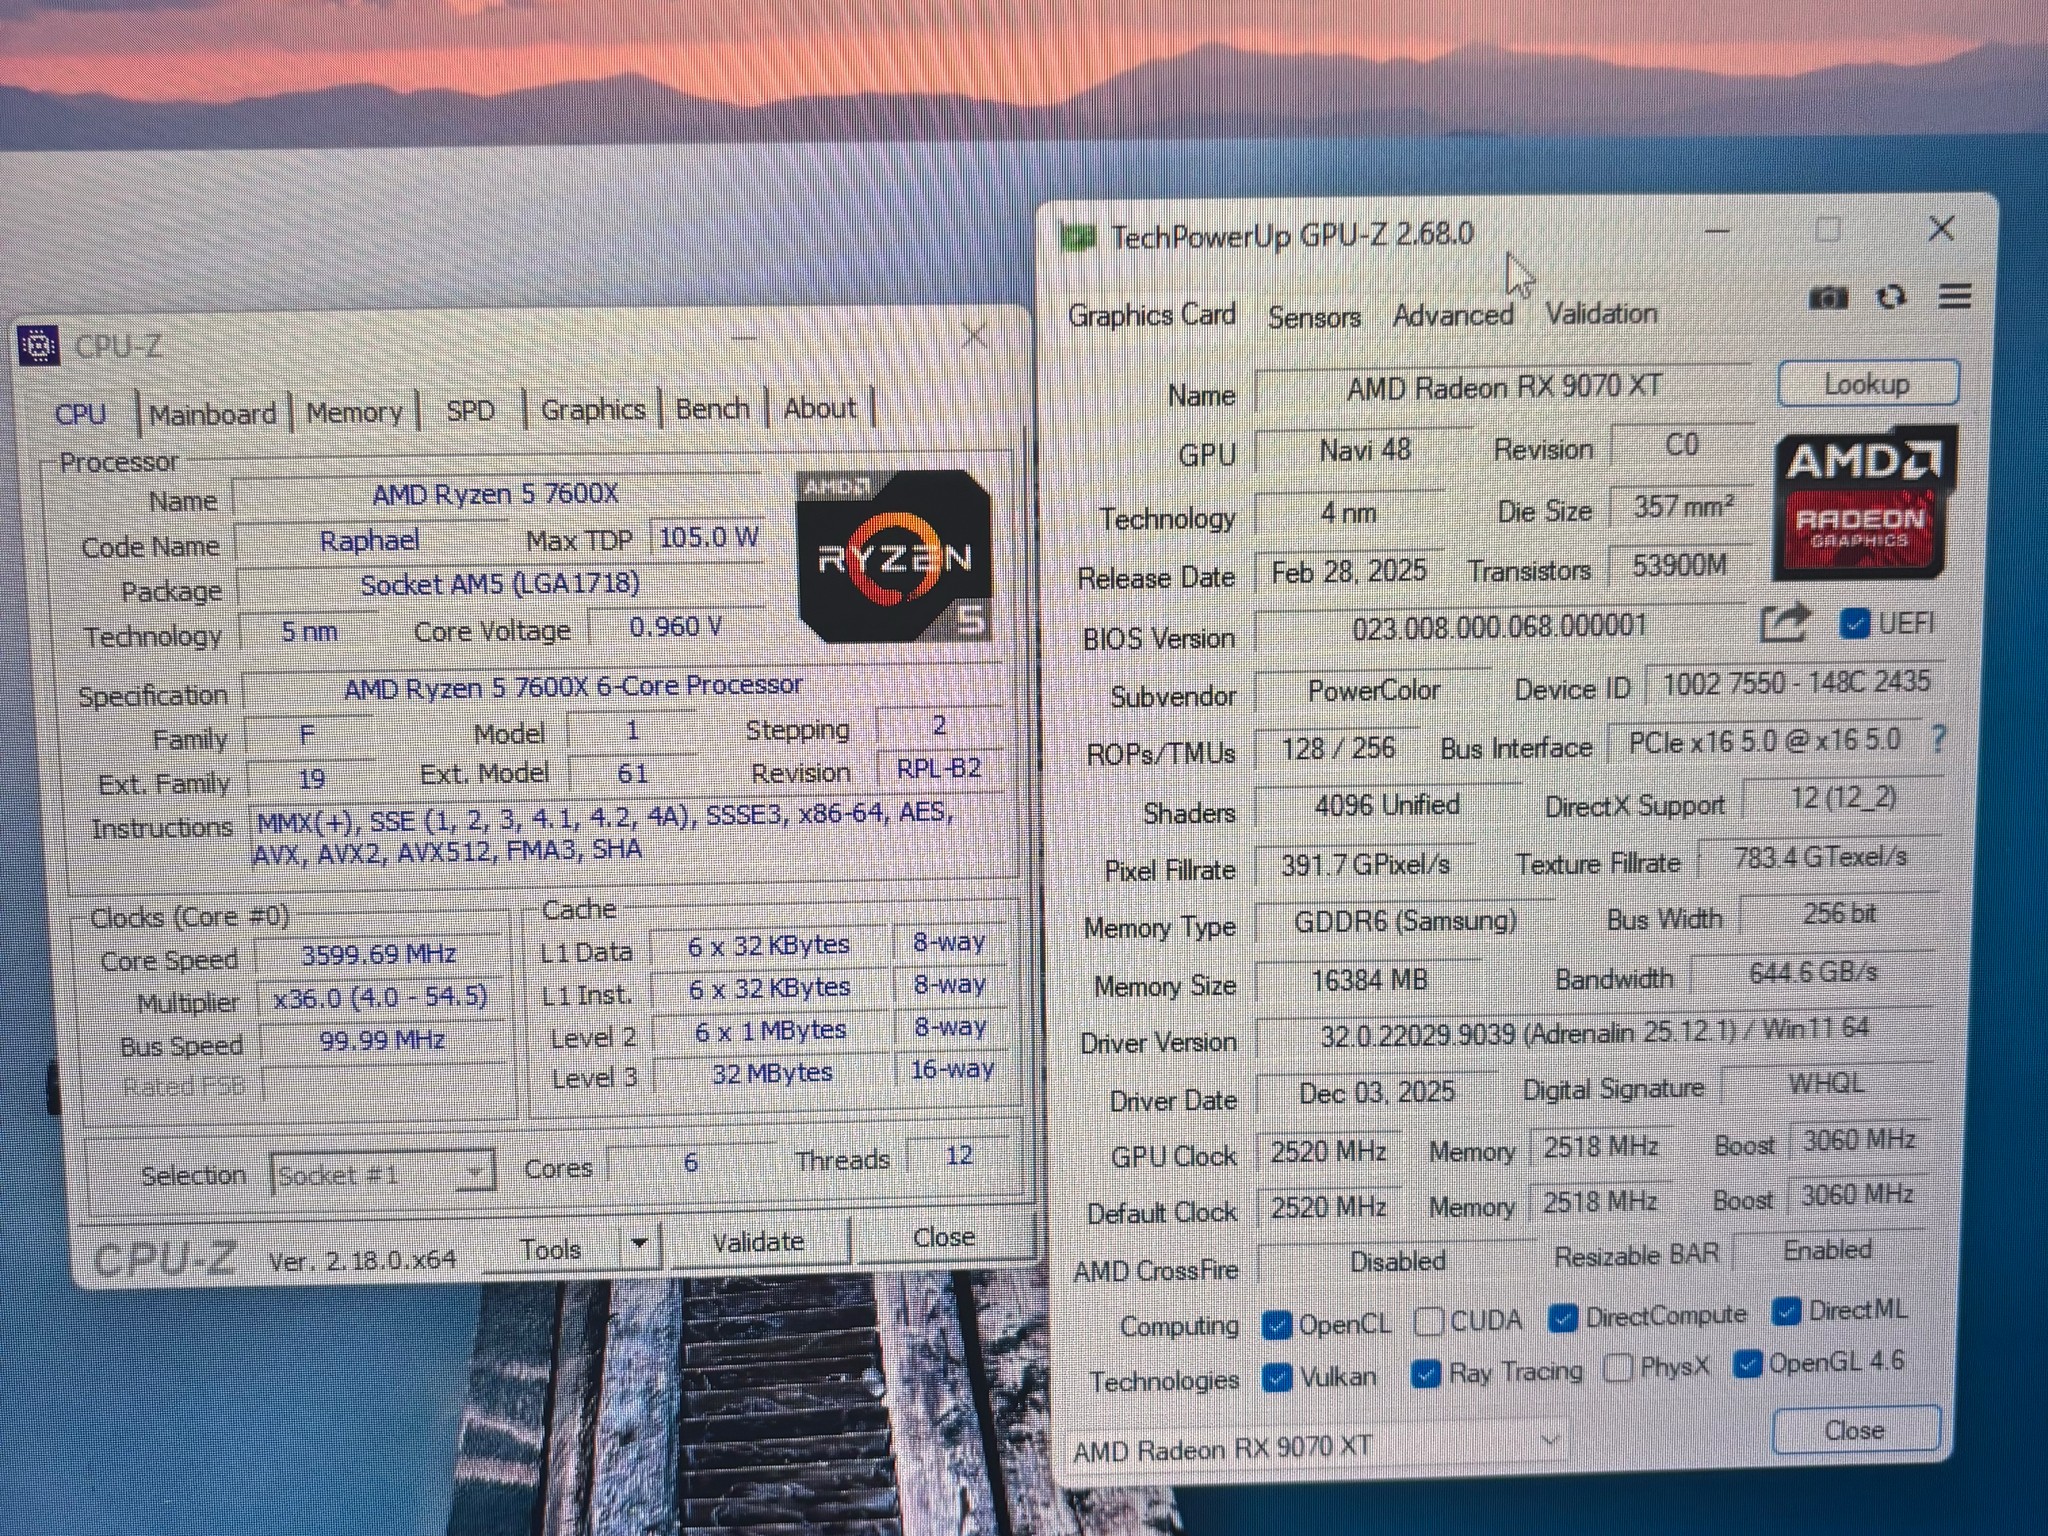Switch to the Memory tab in CPU-Z

tap(354, 412)
